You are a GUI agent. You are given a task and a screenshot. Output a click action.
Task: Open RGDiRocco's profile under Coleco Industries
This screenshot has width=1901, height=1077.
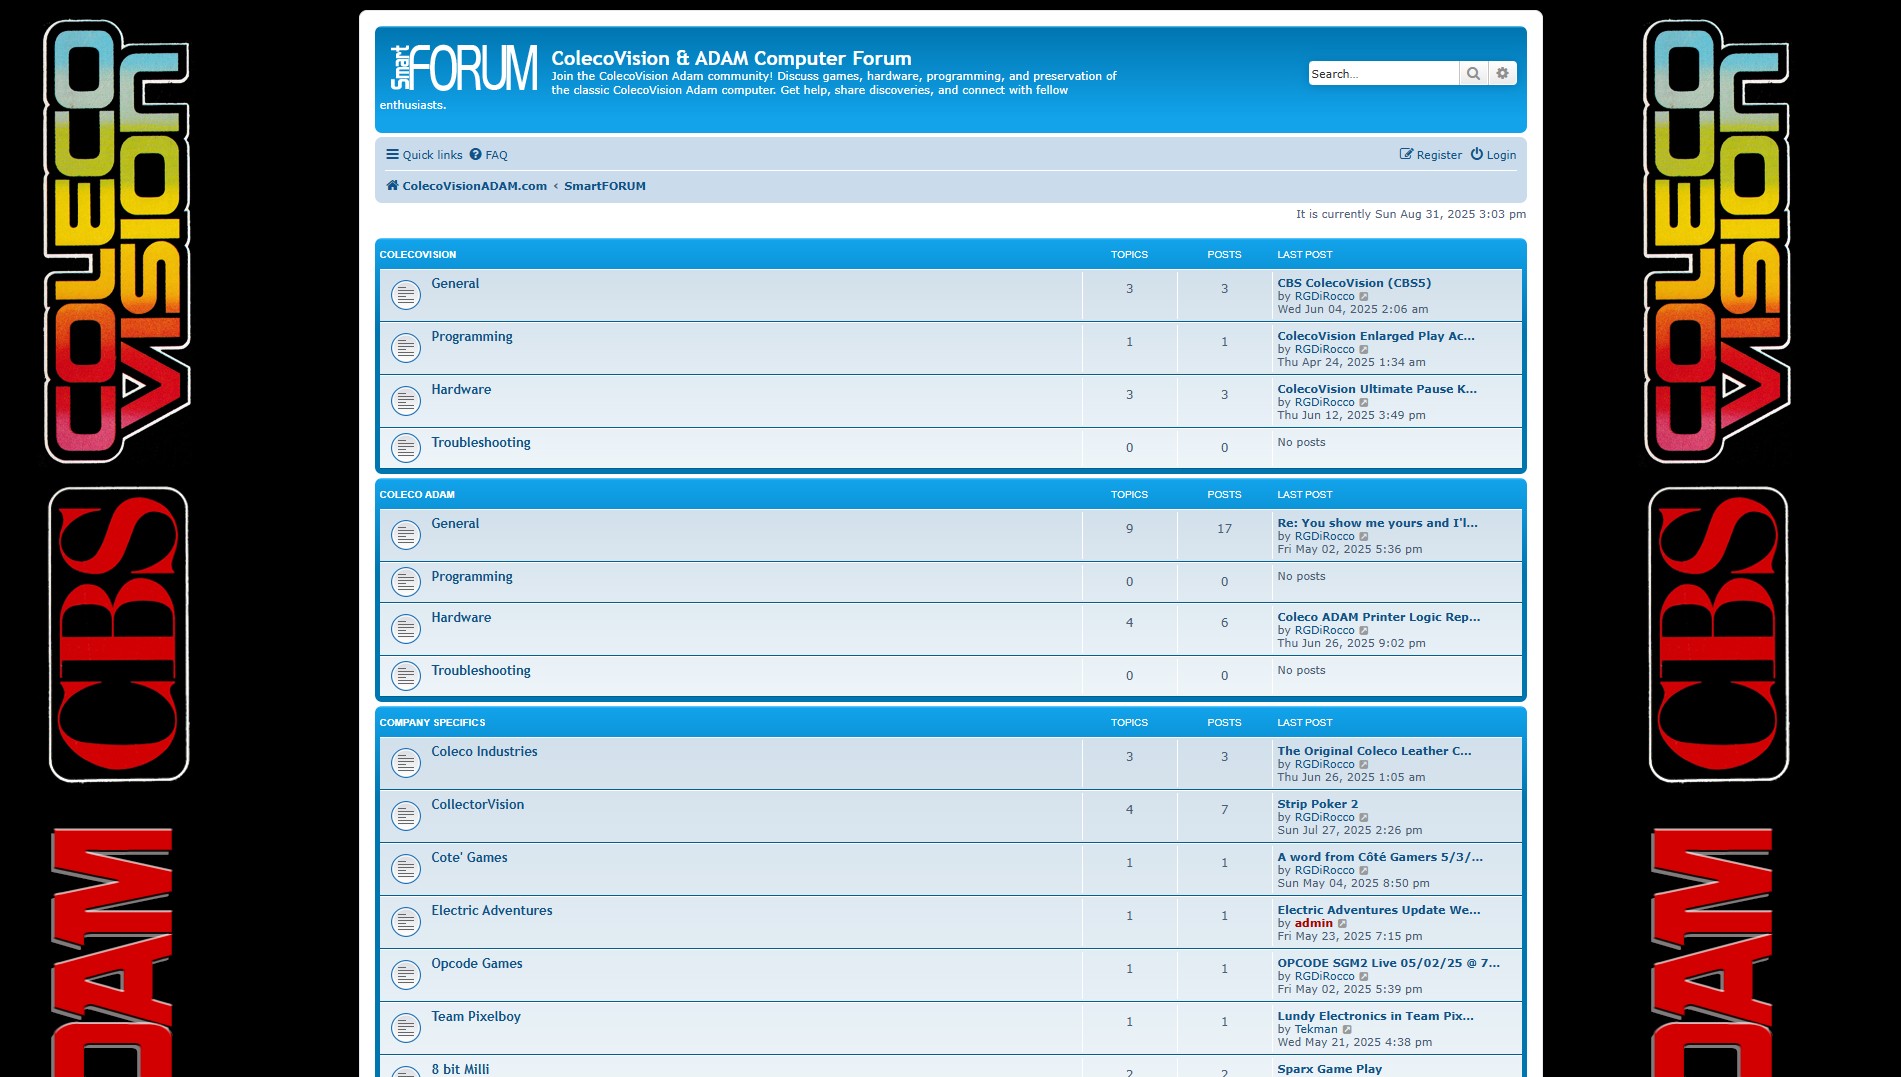[x=1324, y=763]
